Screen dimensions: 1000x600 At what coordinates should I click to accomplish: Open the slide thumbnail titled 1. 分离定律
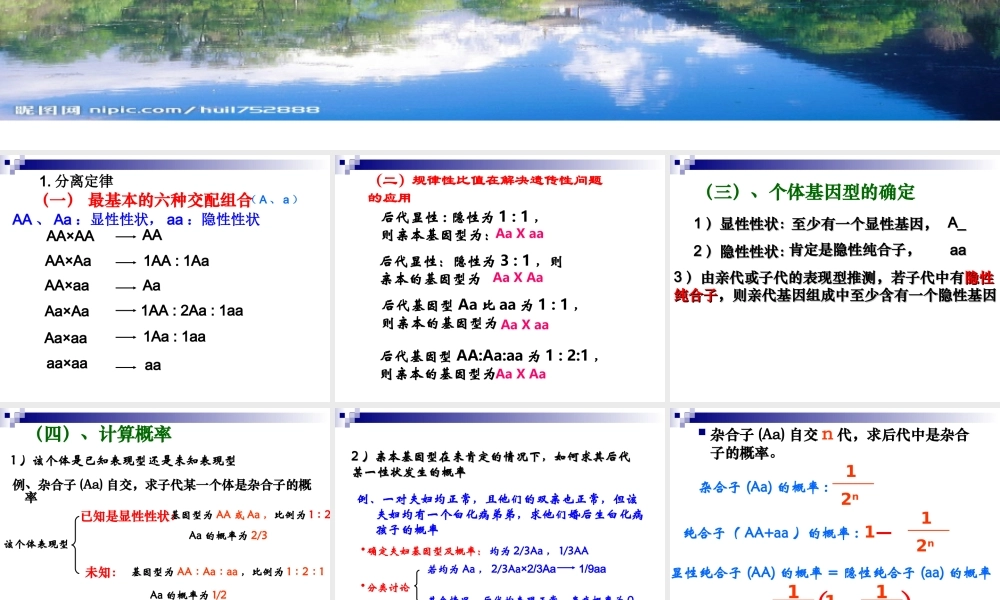tap(165, 278)
